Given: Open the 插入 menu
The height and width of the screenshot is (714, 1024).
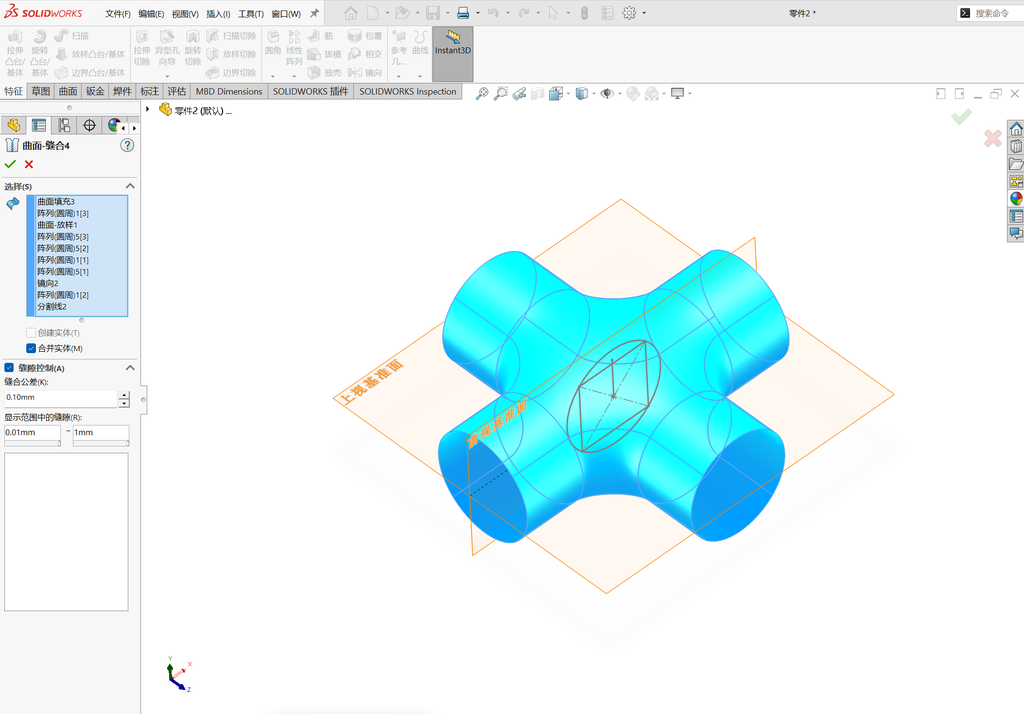Looking at the screenshot, I should pyautogui.click(x=218, y=14).
